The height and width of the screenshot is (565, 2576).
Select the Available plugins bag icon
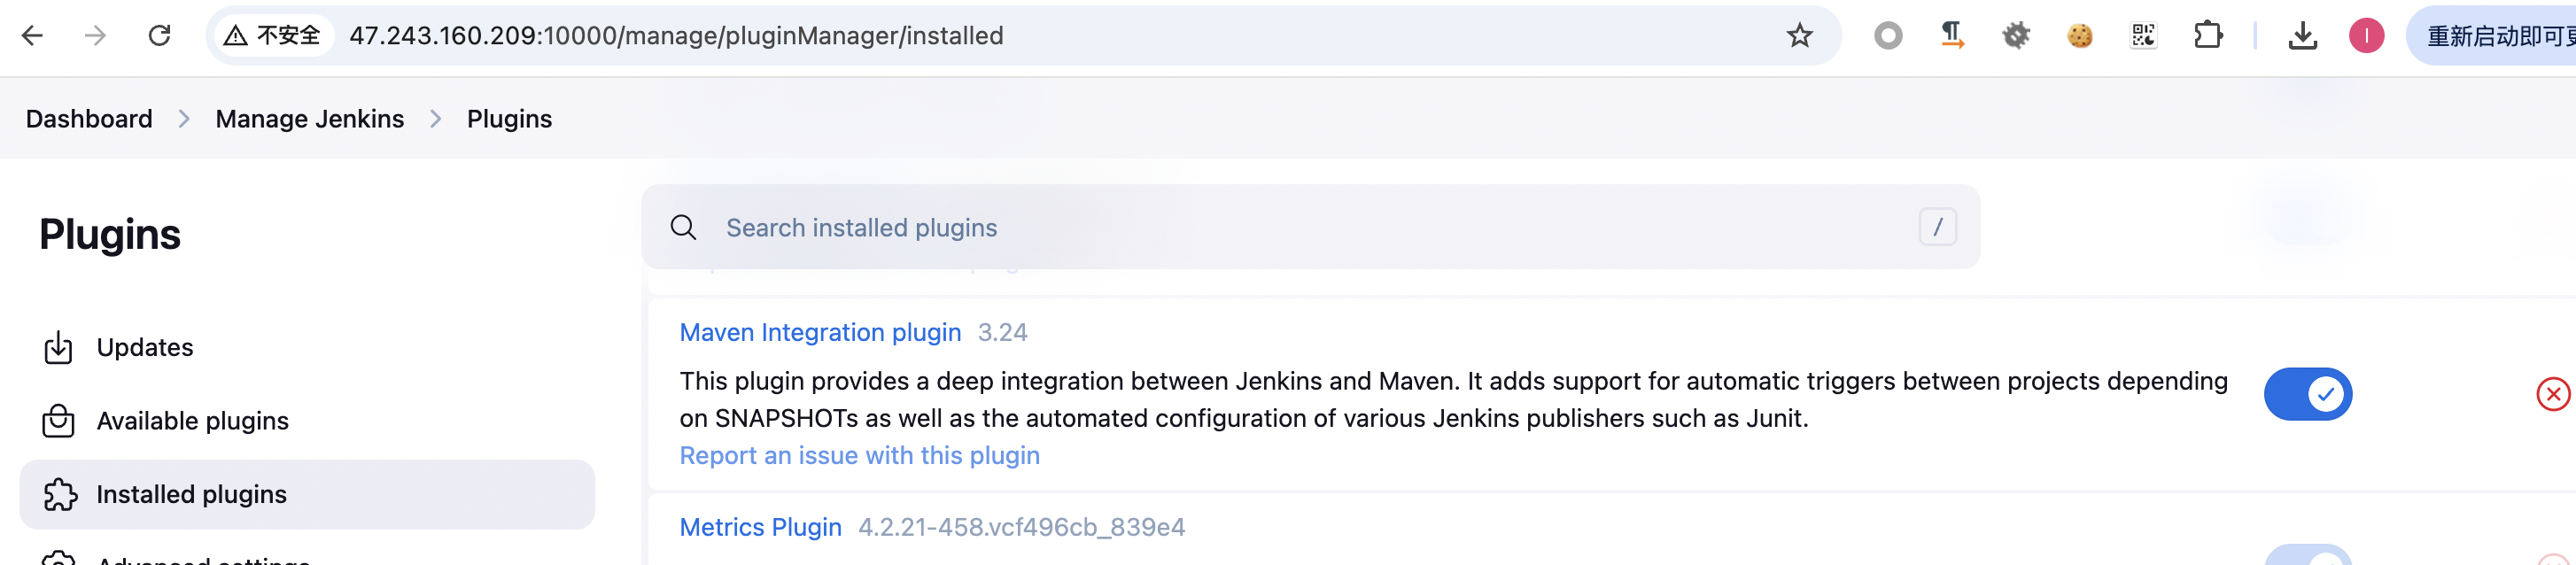[60, 421]
